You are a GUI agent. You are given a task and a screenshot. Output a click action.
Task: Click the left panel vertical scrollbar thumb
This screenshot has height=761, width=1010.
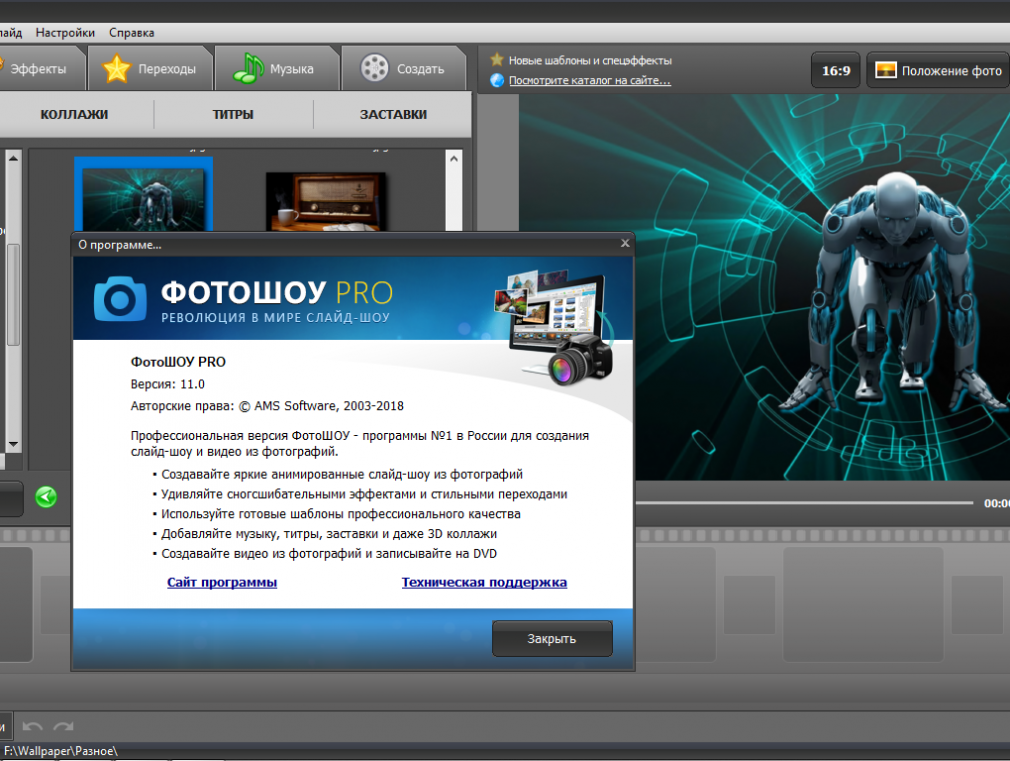point(14,294)
